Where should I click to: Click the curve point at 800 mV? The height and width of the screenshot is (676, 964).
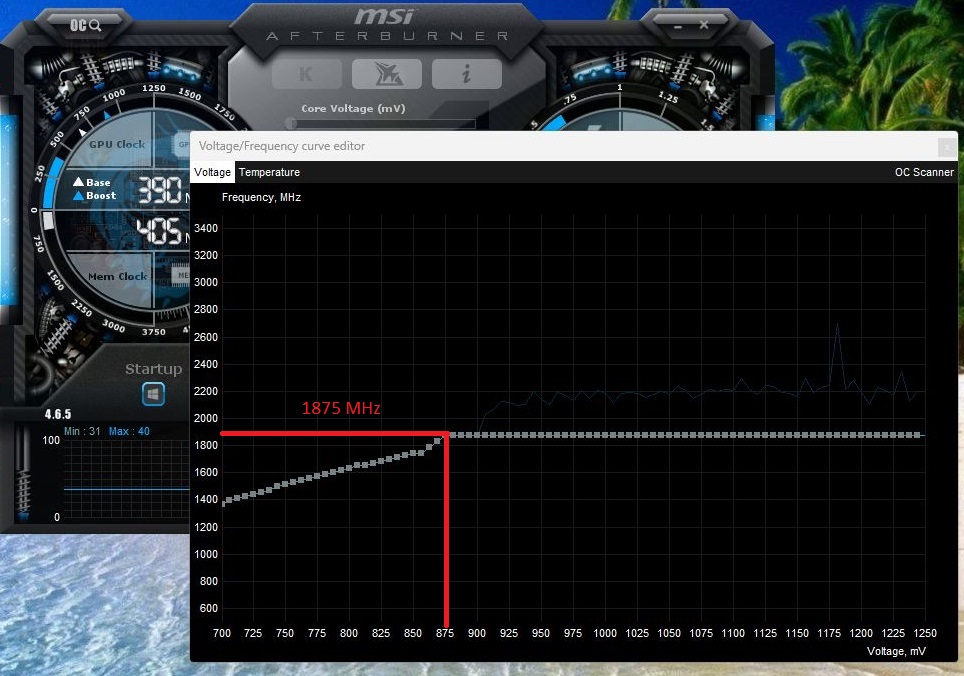coord(349,468)
